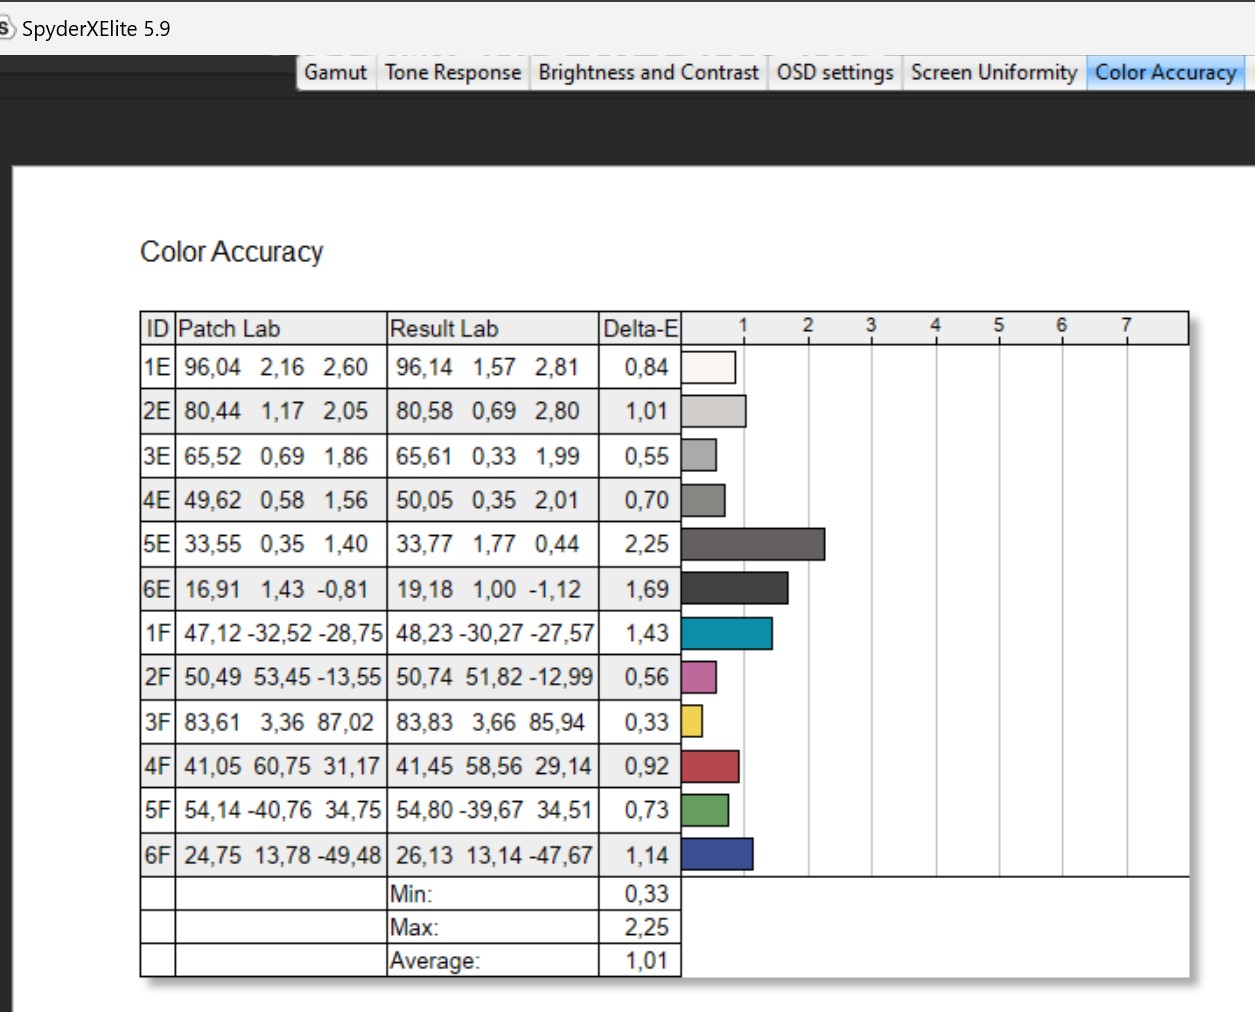Viewport: 1255px width, 1012px height.
Task: Click the blue 6F patch bar
Action: click(717, 854)
